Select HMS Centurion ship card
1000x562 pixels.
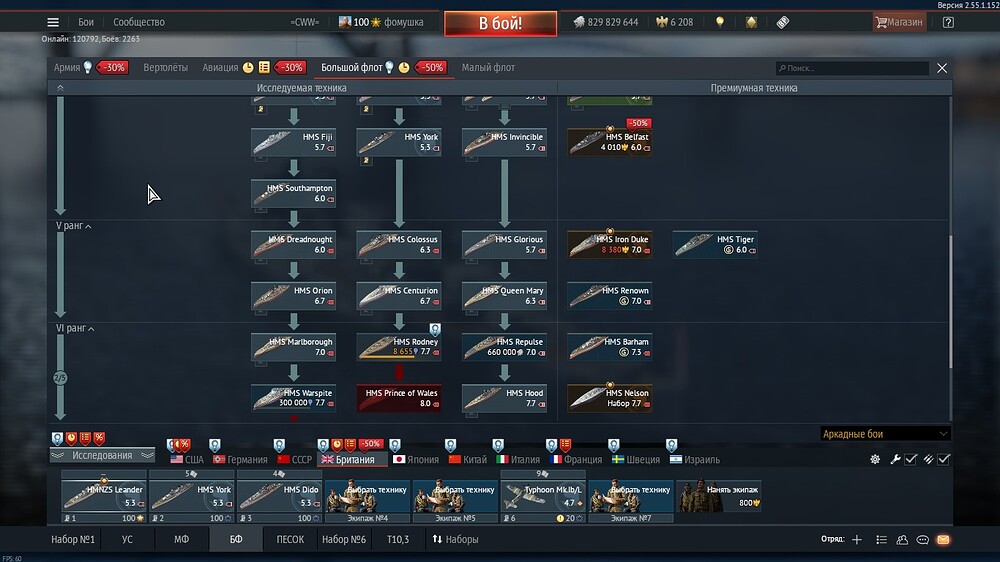pos(399,296)
